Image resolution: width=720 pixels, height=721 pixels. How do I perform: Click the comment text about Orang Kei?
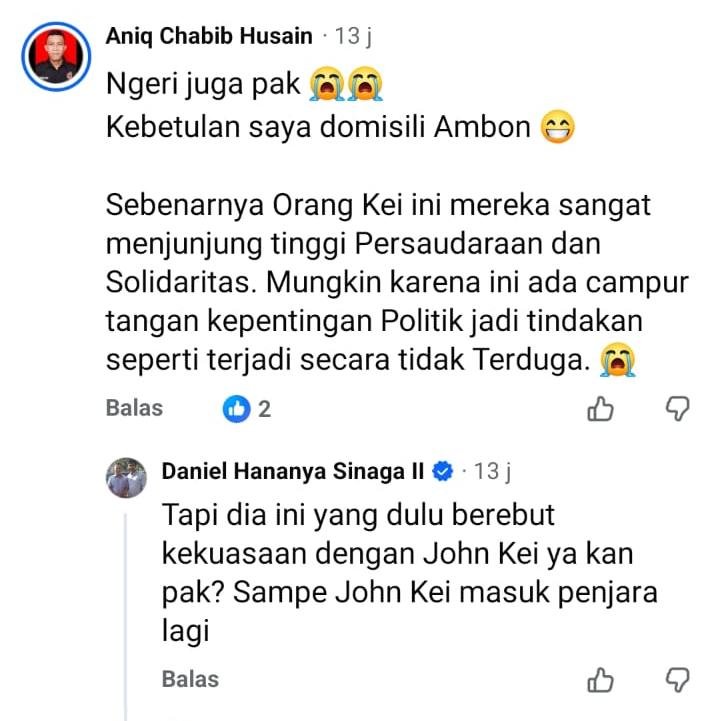point(397,282)
